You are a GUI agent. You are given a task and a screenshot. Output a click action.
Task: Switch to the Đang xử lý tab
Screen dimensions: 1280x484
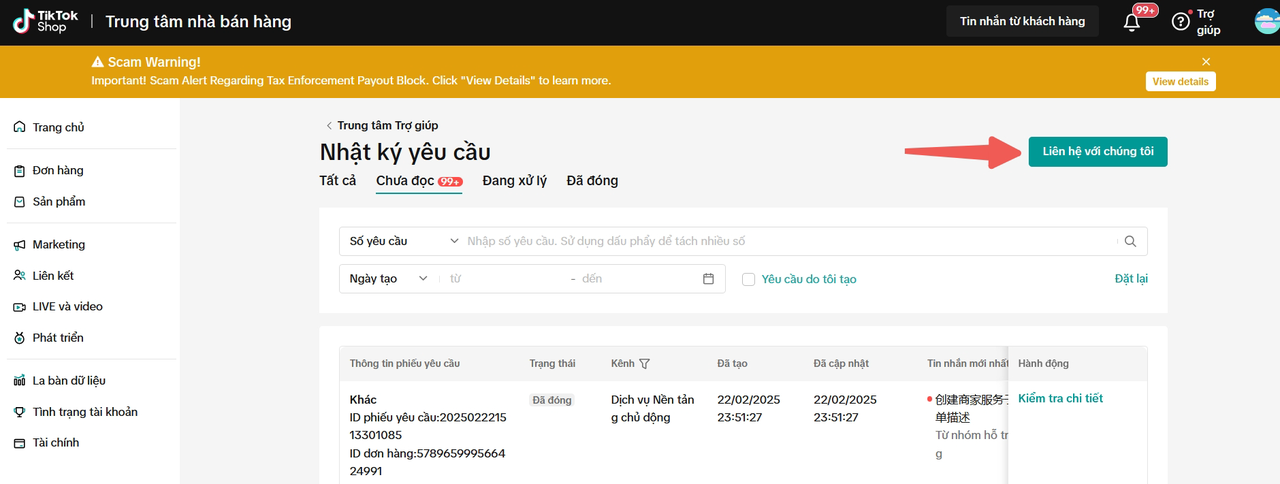pyautogui.click(x=514, y=181)
